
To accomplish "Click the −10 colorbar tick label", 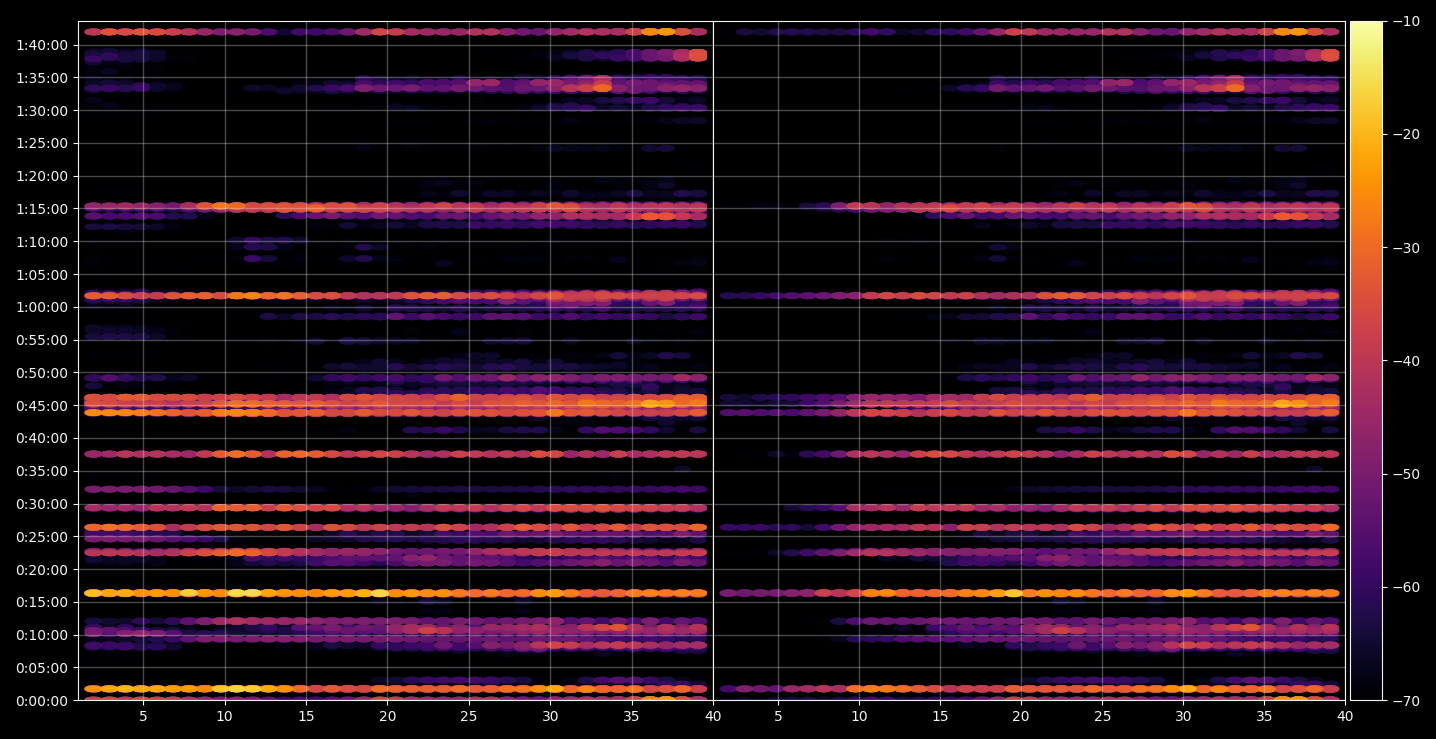I will point(1405,21).
